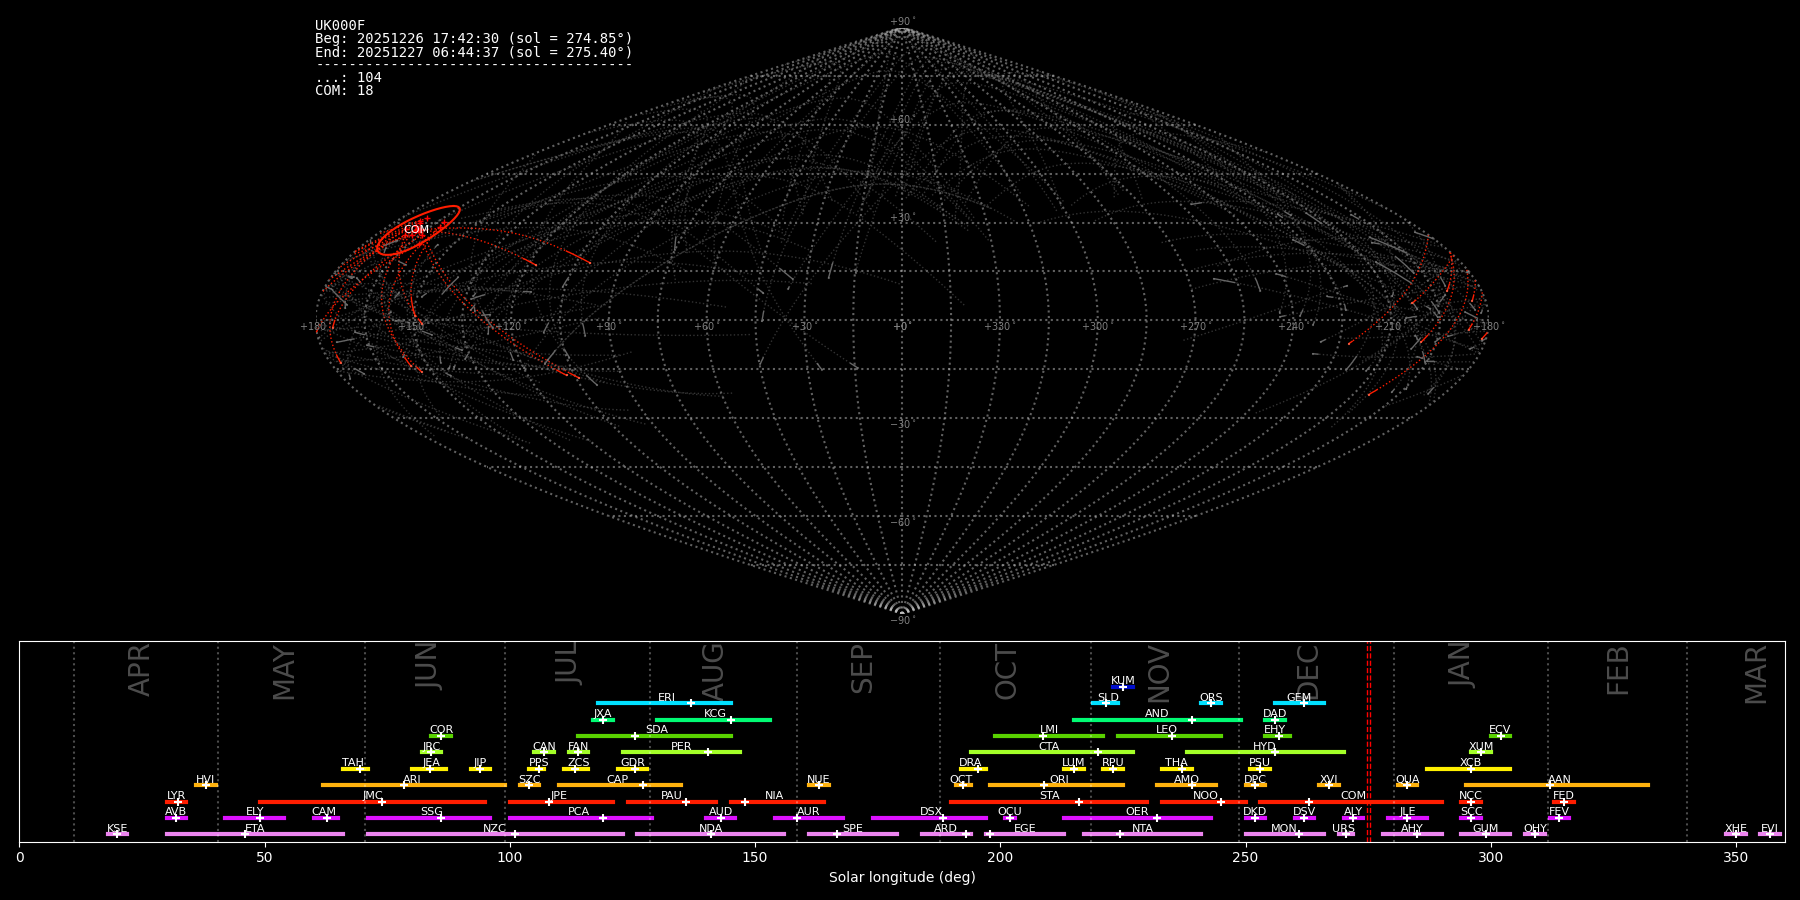Click the KUM shower label
This screenshot has width=1800, height=900.
point(1123,681)
